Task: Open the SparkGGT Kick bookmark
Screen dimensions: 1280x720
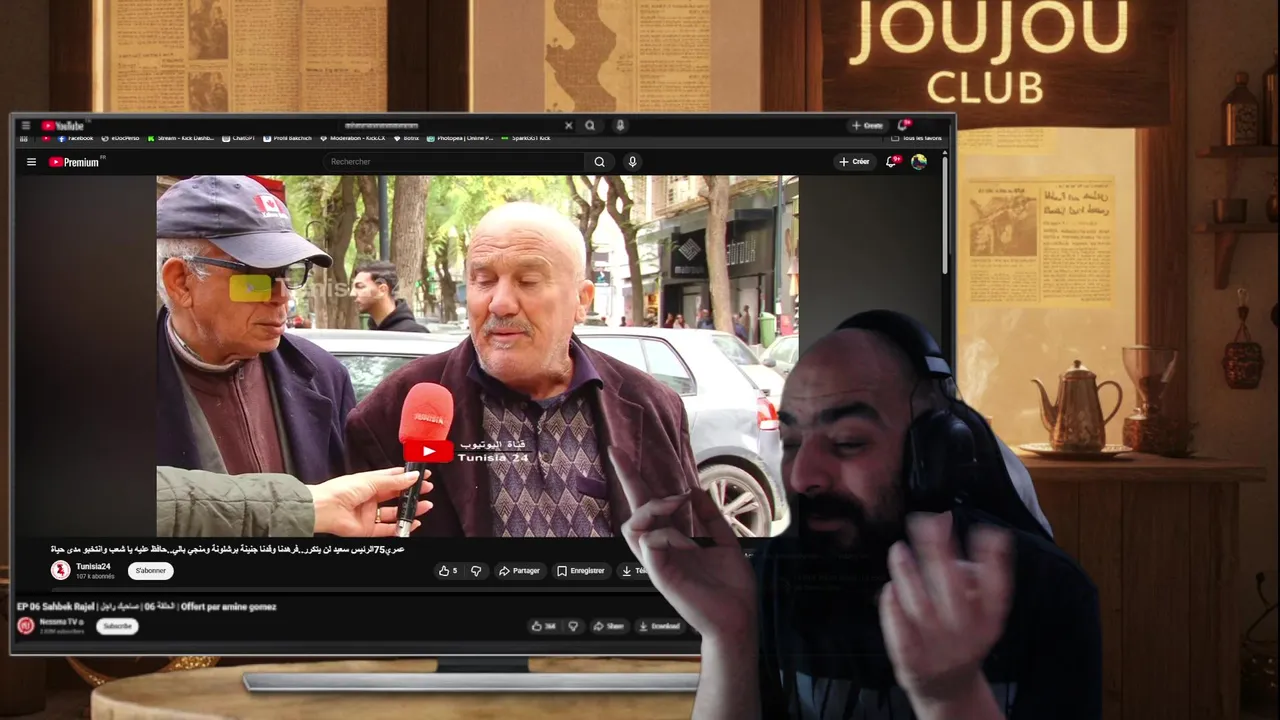Action: coord(526,138)
